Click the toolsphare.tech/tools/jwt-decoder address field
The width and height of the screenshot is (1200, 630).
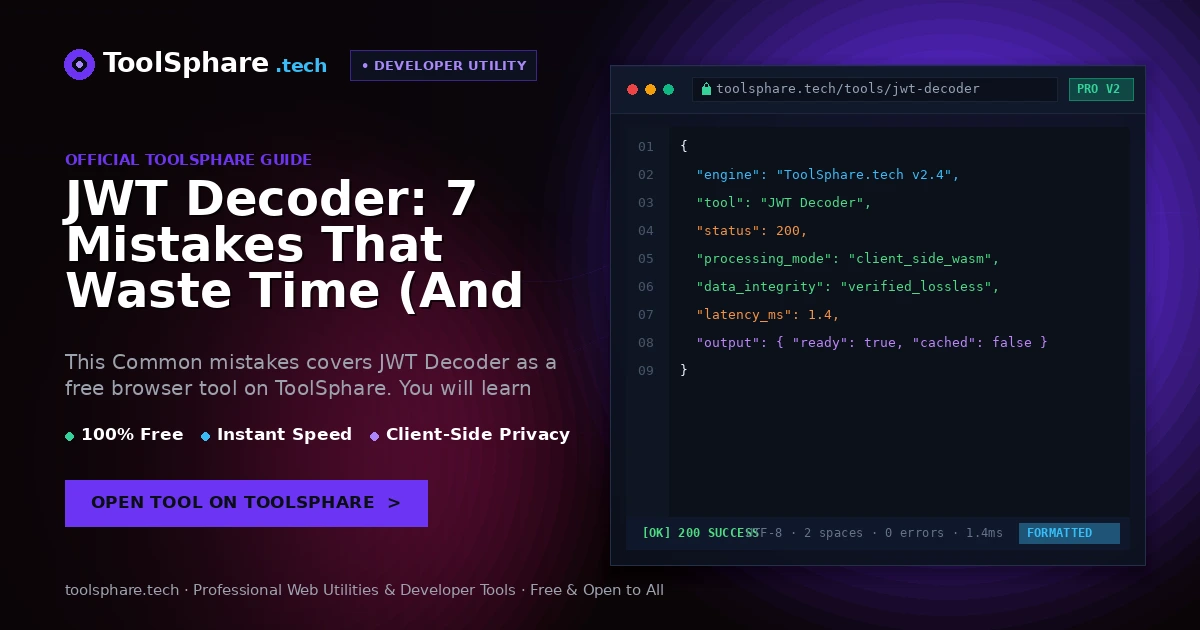coord(875,89)
